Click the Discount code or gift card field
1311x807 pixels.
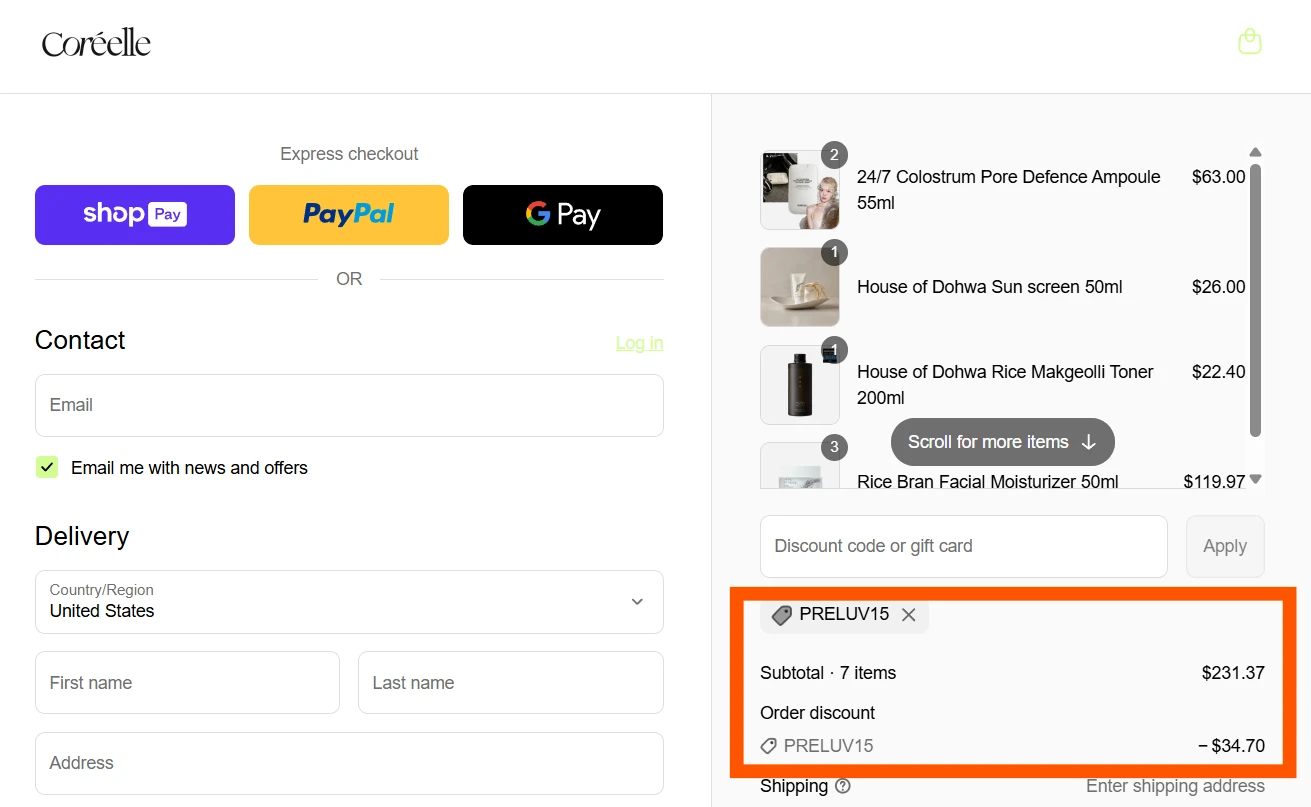964,546
